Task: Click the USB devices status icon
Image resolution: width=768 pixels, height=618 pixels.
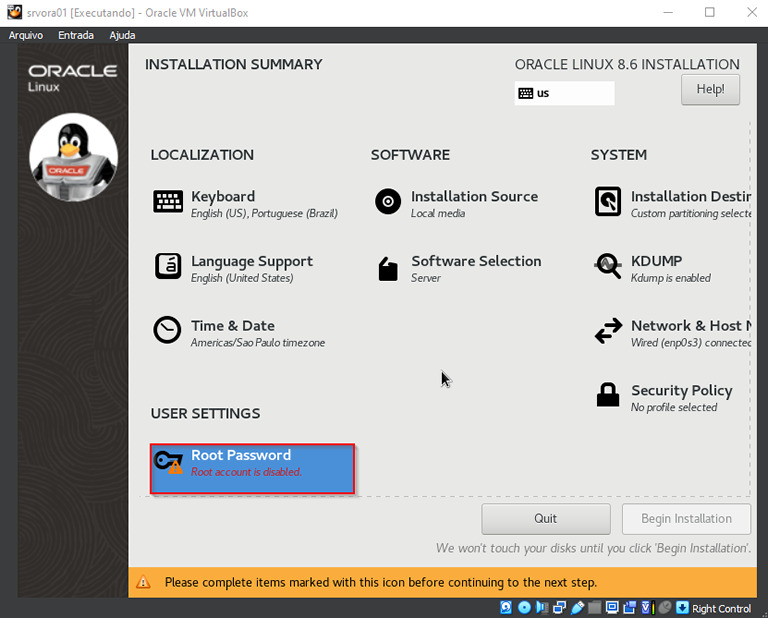Action: point(577,608)
